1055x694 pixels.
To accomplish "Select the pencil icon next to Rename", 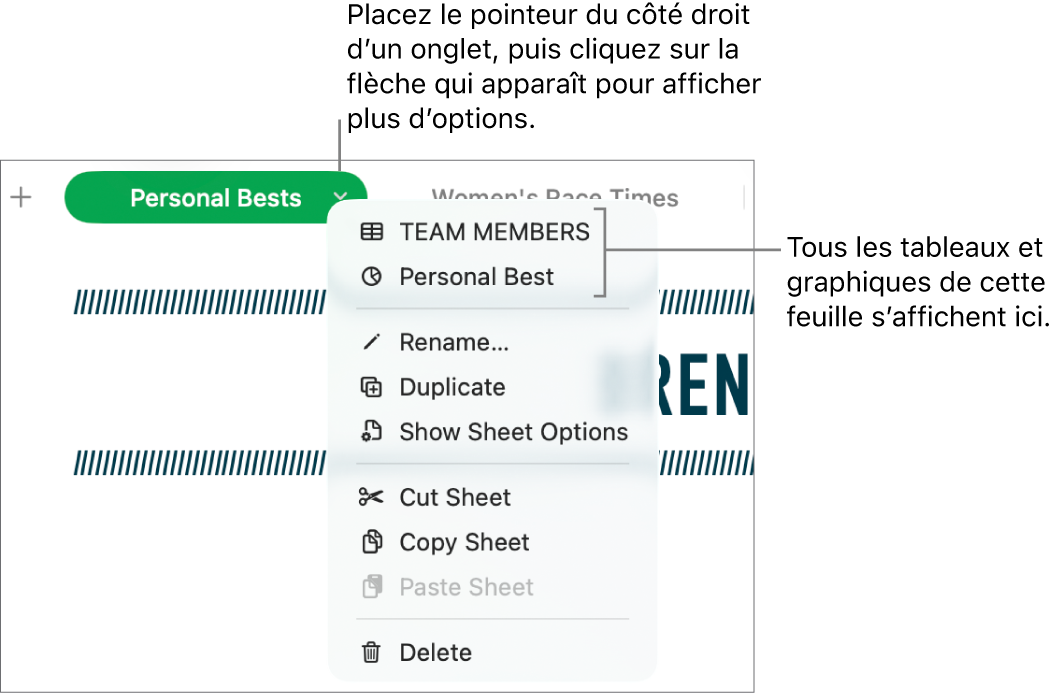I will (x=371, y=342).
